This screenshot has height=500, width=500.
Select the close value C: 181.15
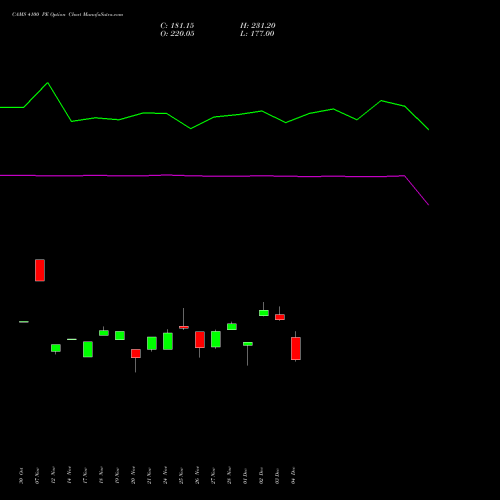tap(177, 26)
